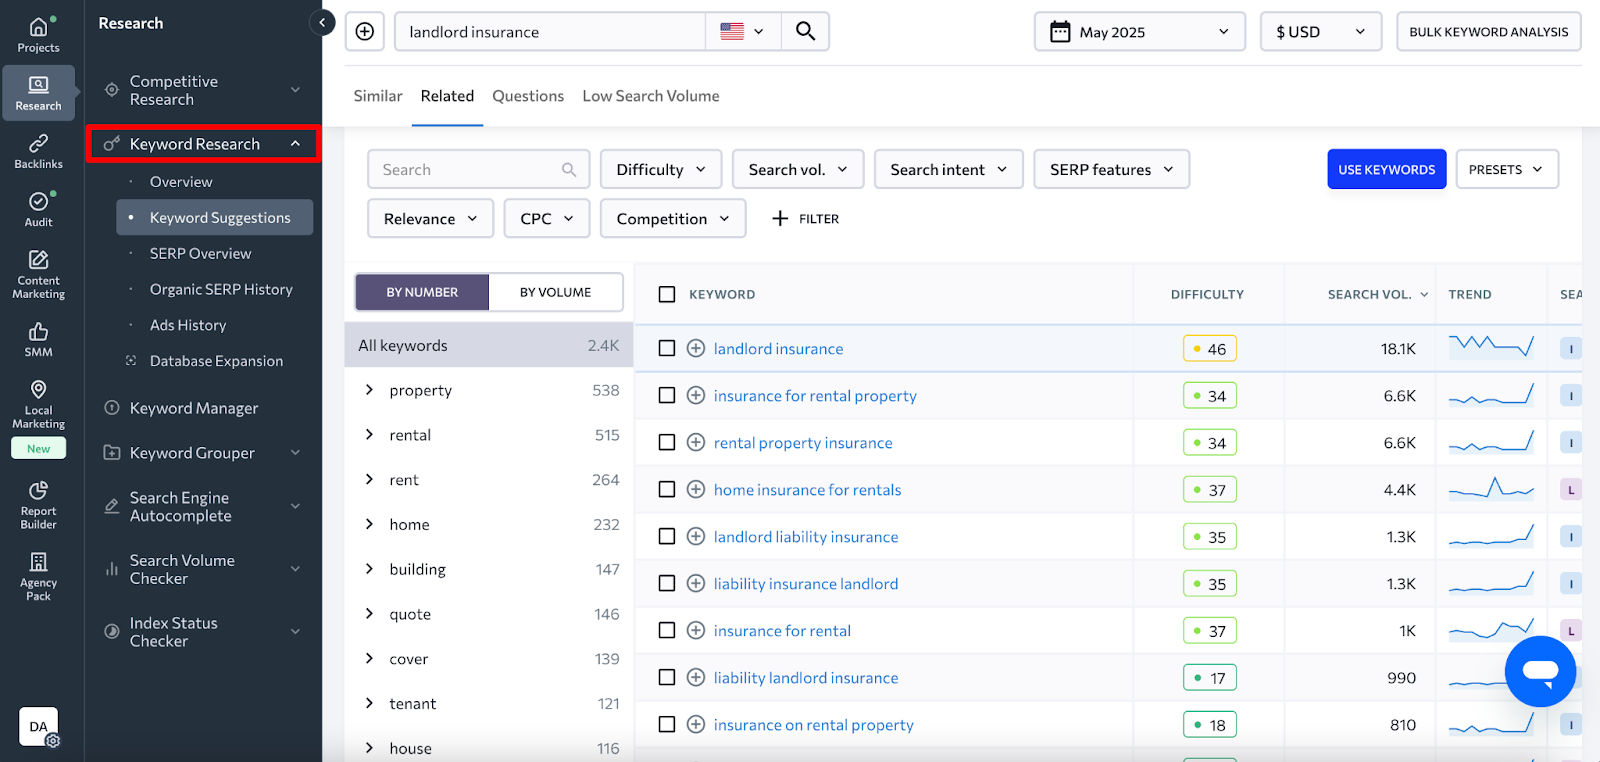Screen dimensions: 1600x762
Task: Open the Difficulty filter dropdown
Action: click(660, 170)
